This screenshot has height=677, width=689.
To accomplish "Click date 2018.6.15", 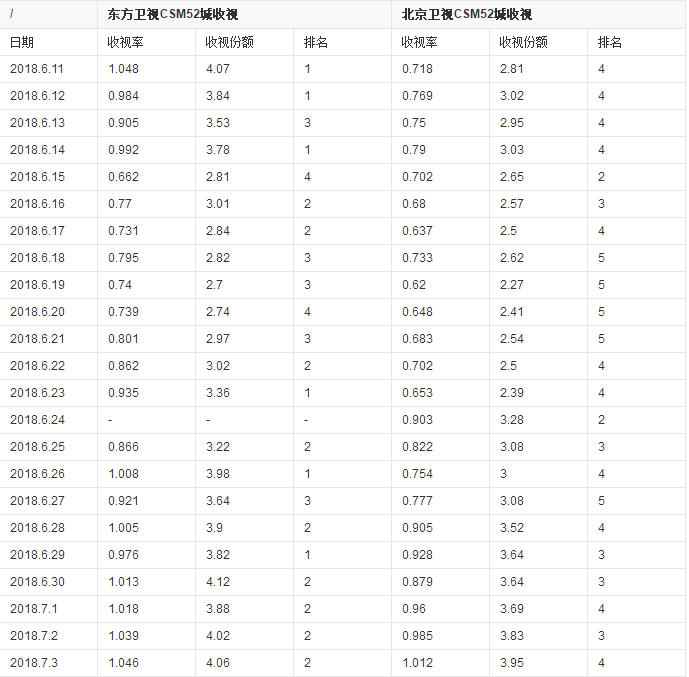I will pyautogui.click(x=37, y=177).
